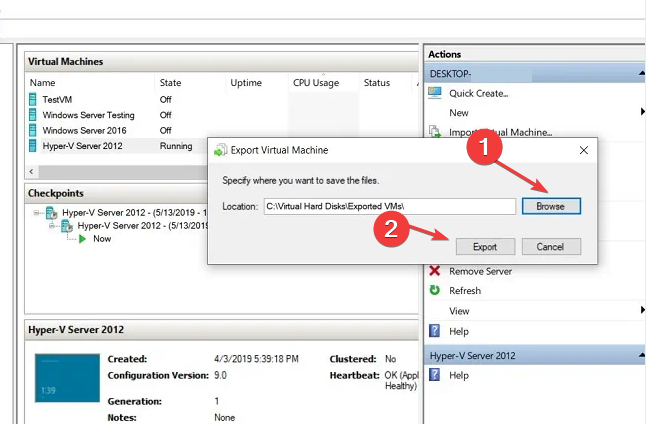This screenshot has width=649, height=424.
Task: Expand the New submenu arrow
Action: 642,111
